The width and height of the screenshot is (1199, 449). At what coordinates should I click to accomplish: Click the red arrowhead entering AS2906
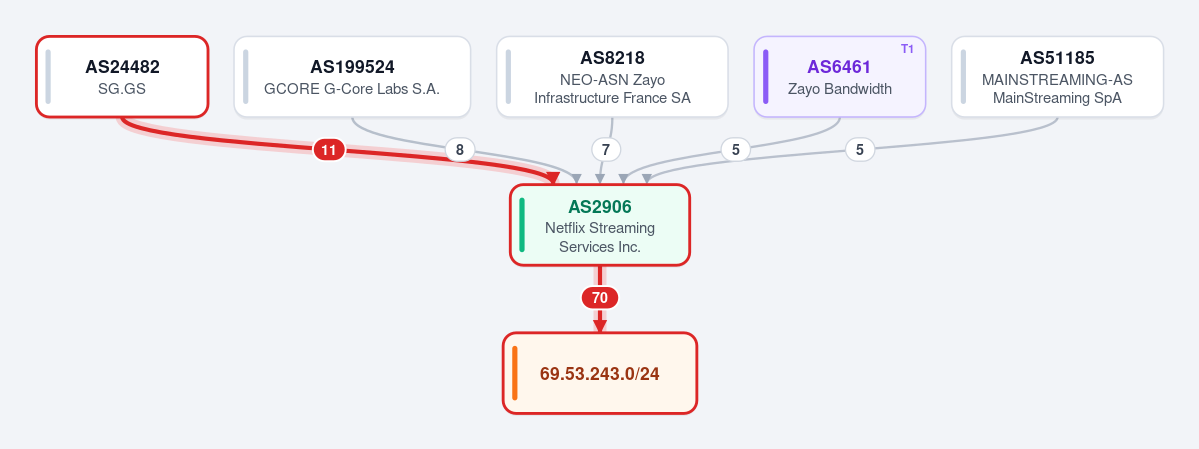pyautogui.click(x=552, y=179)
